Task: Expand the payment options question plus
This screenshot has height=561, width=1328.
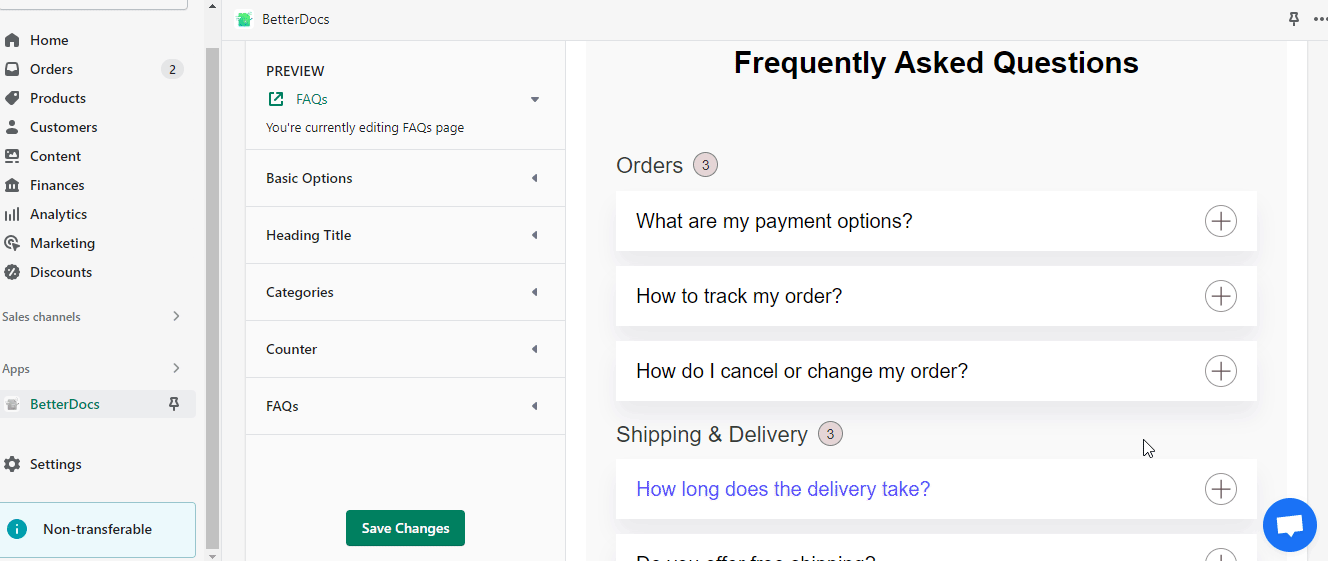Action: click(x=1220, y=221)
